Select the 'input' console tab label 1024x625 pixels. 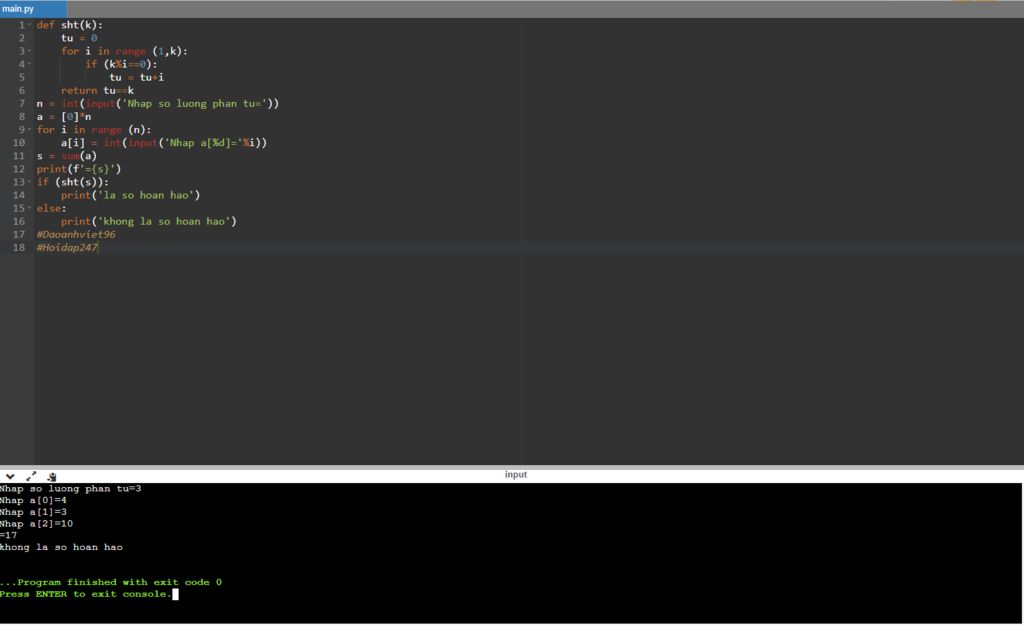[515, 475]
